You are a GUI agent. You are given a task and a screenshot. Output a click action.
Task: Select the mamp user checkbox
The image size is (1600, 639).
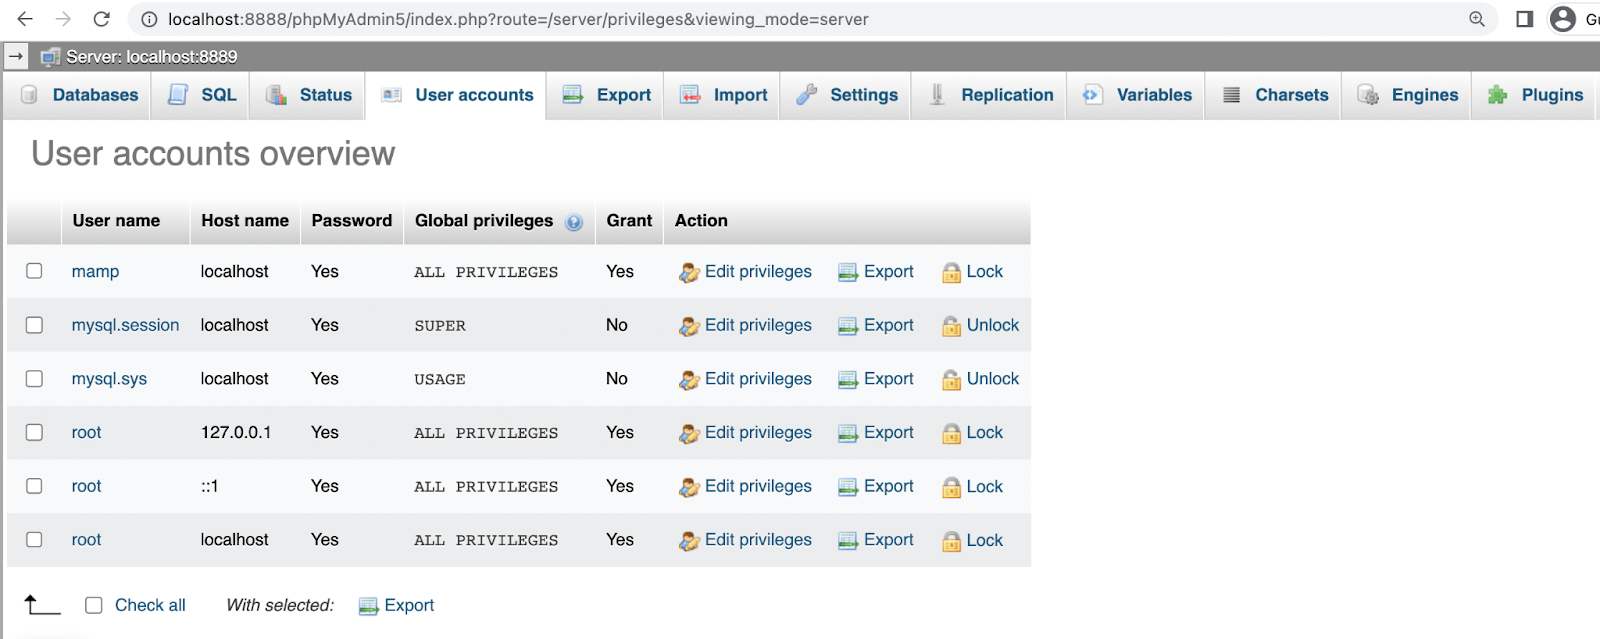pyautogui.click(x=34, y=271)
